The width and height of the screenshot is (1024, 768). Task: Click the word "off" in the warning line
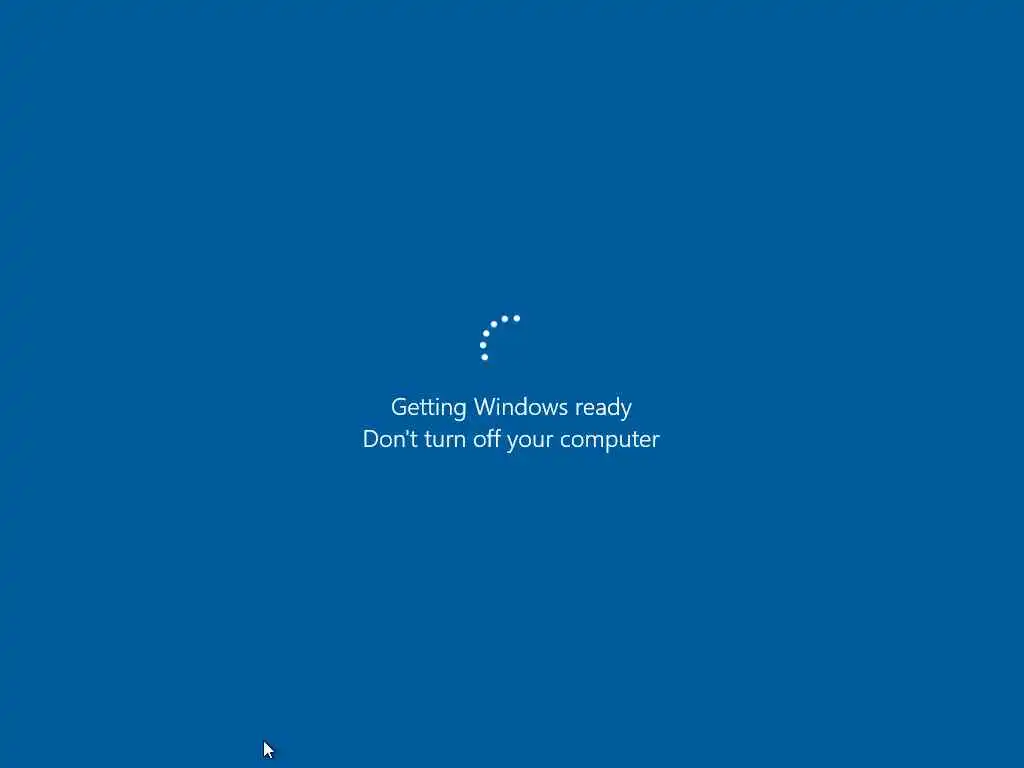pos(487,439)
